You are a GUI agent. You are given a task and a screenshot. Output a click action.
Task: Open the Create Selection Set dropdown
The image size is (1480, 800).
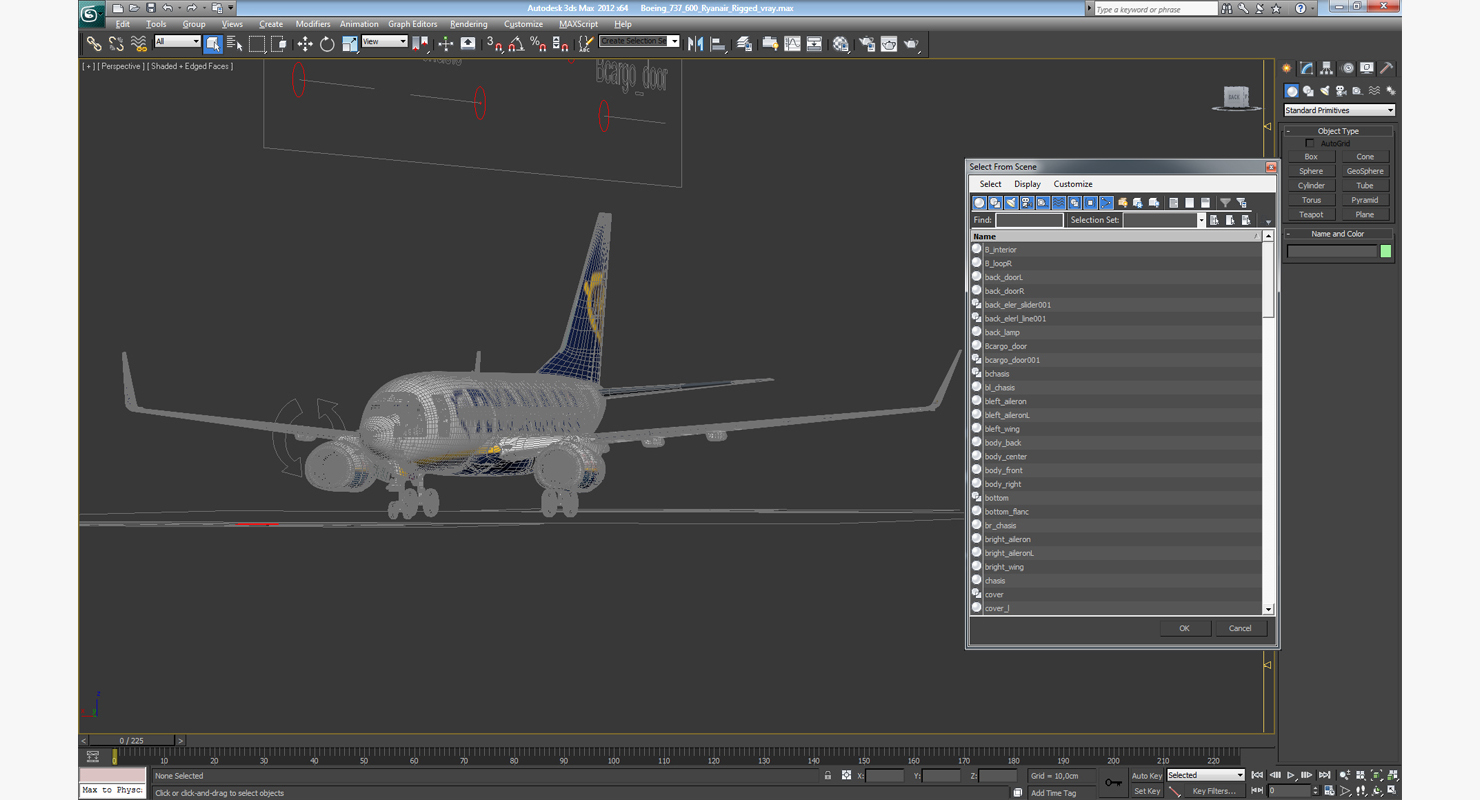(639, 41)
